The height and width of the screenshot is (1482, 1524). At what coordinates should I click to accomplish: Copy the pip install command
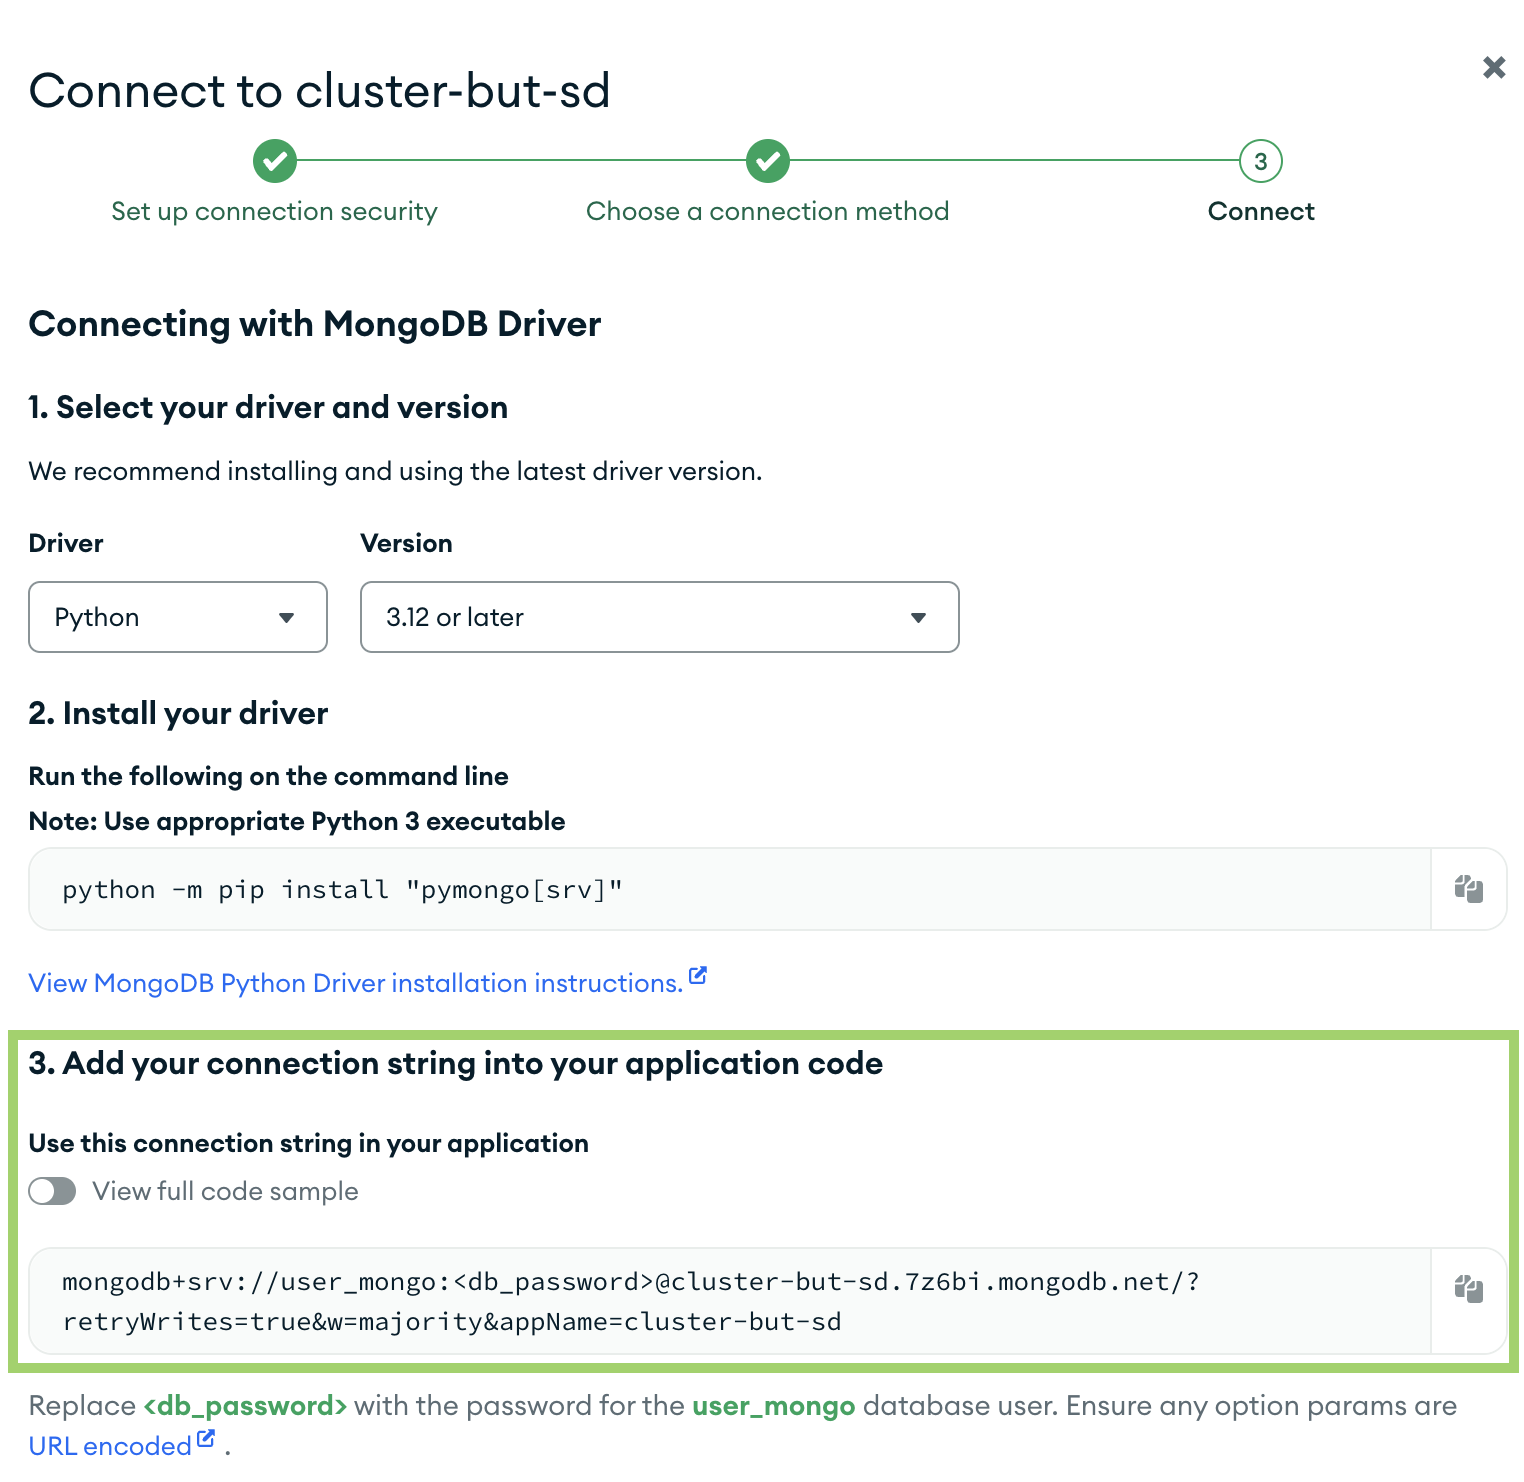tap(1468, 889)
